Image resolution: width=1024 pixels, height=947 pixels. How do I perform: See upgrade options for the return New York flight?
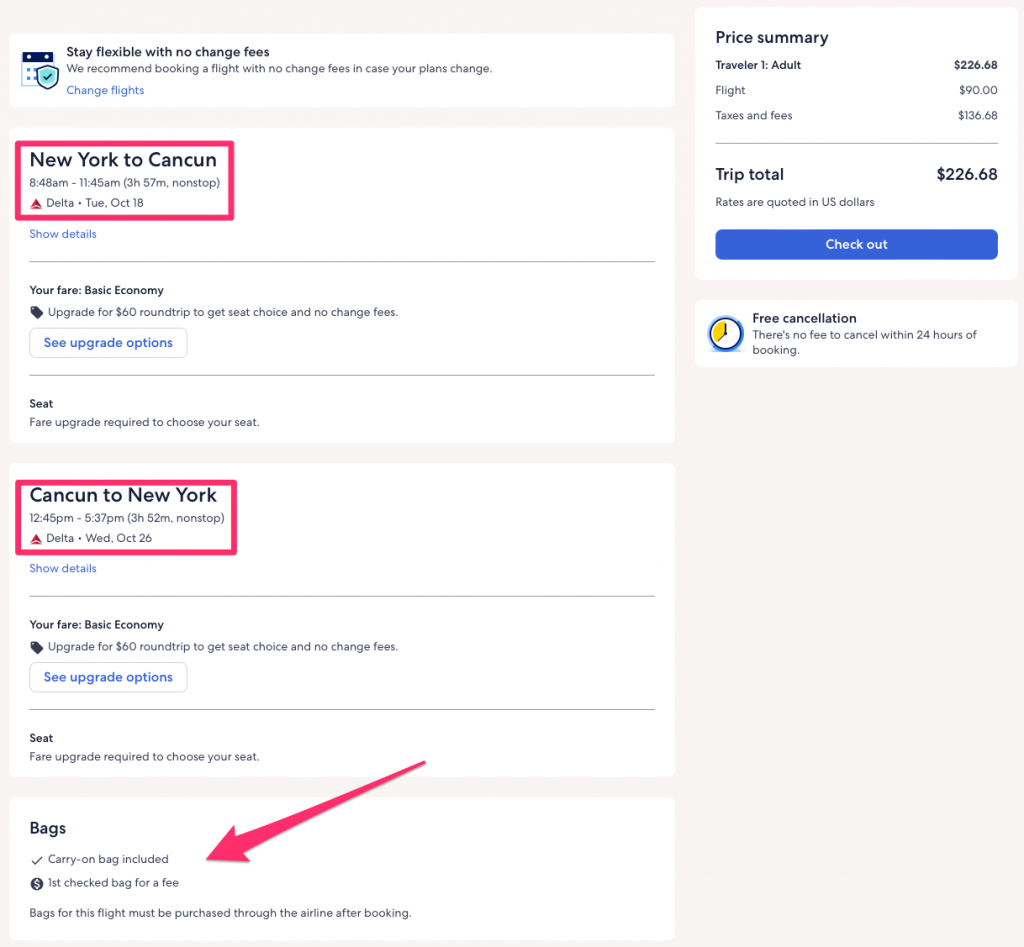[108, 677]
